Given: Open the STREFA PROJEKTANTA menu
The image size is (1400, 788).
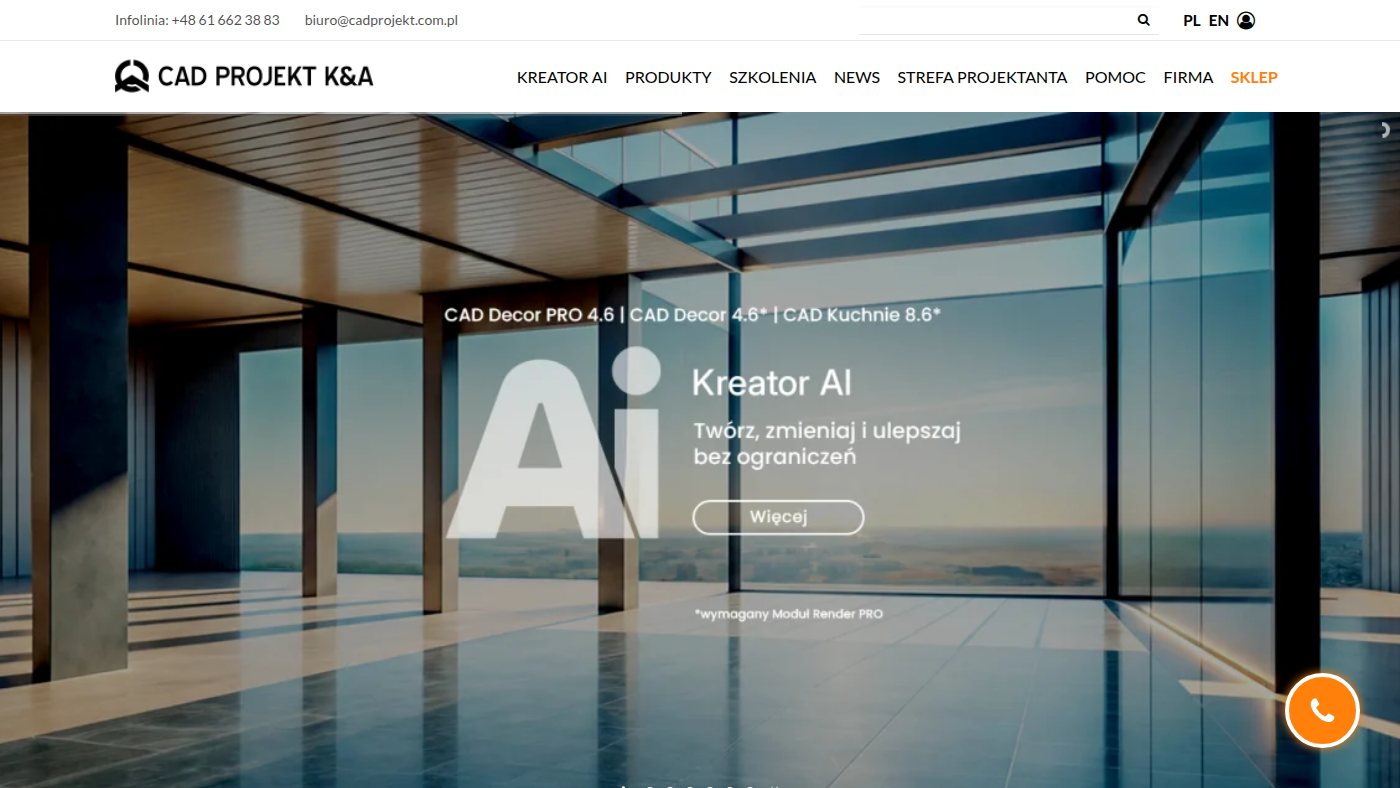Looking at the screenshot, I should coord(982,77).
